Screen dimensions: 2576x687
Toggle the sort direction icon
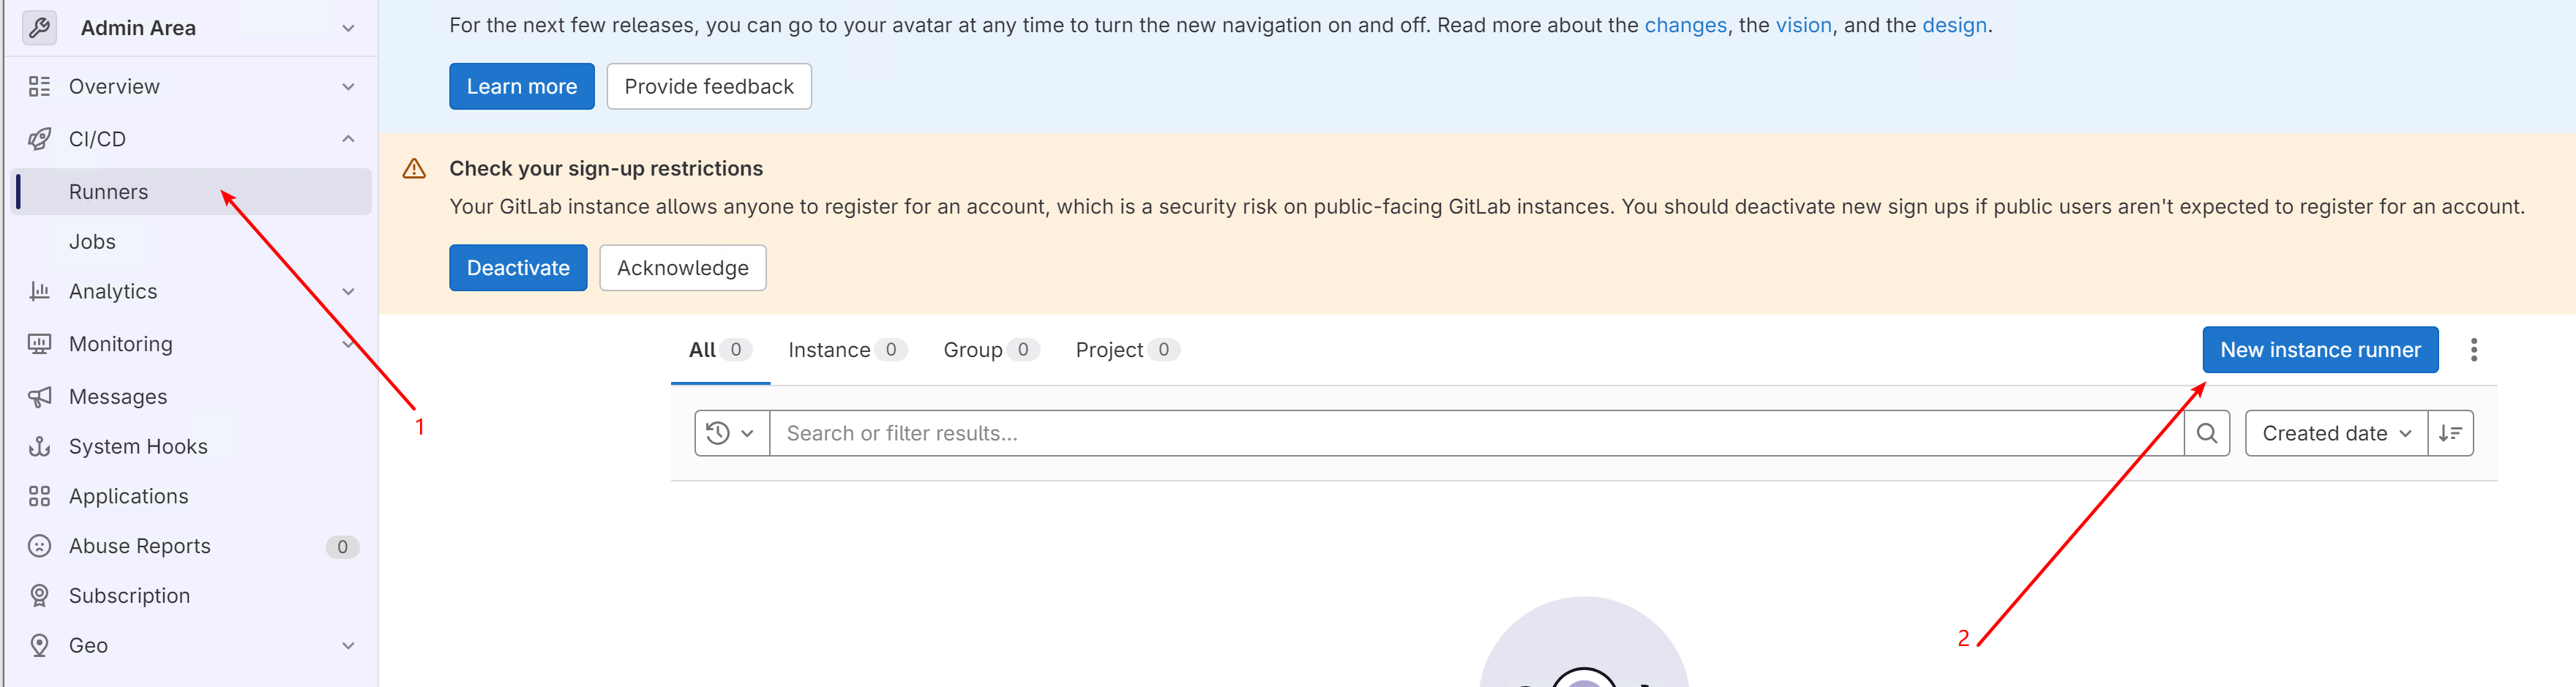pyautogui.click(x=2450, y=433)
